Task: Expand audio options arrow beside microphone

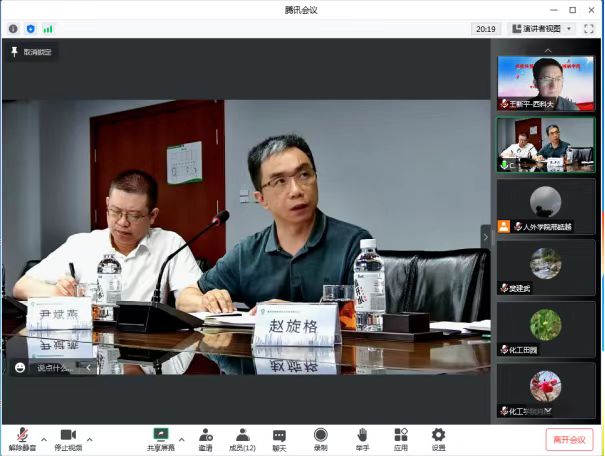Action: click(43, 439)
